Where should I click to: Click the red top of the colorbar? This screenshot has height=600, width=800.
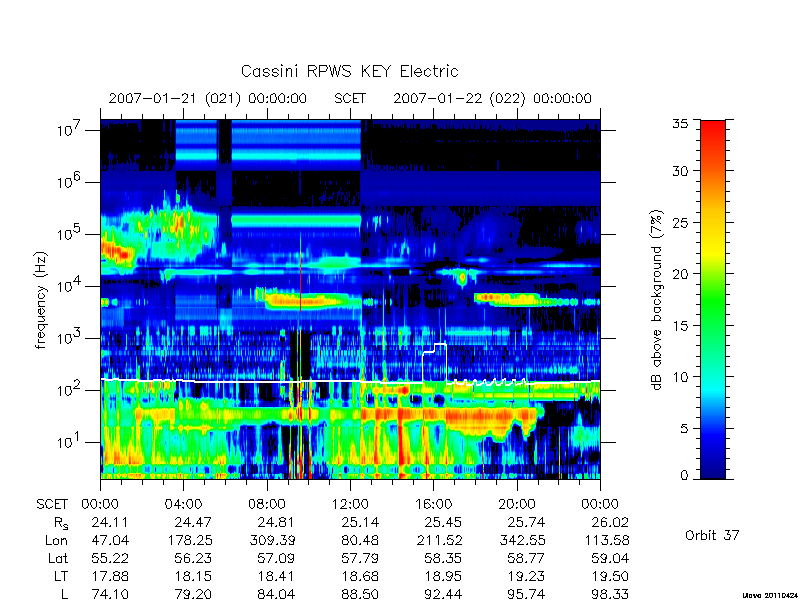point(713,128)
